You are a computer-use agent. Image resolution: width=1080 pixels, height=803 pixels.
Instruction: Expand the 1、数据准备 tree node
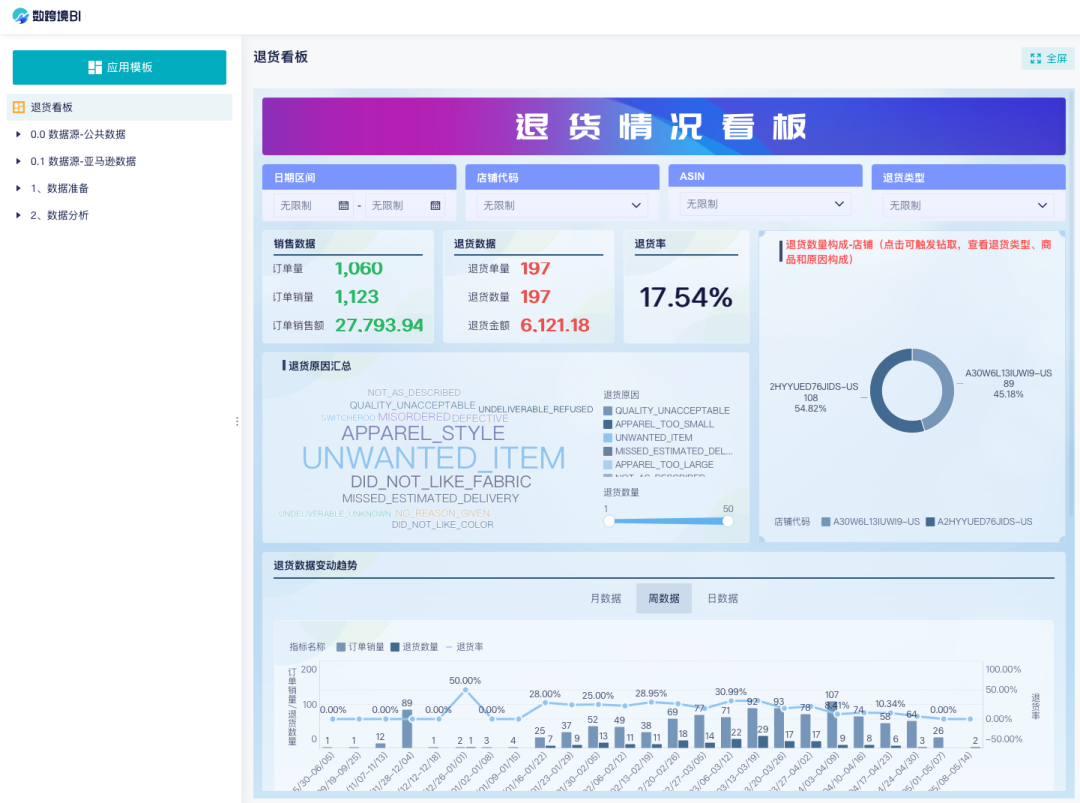(x=19, y=188)
